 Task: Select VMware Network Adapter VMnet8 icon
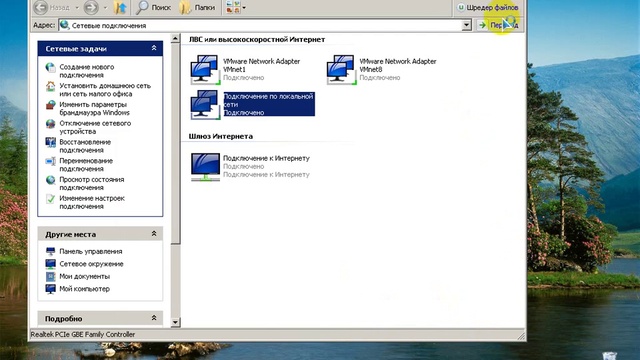[x=342, y=69]
